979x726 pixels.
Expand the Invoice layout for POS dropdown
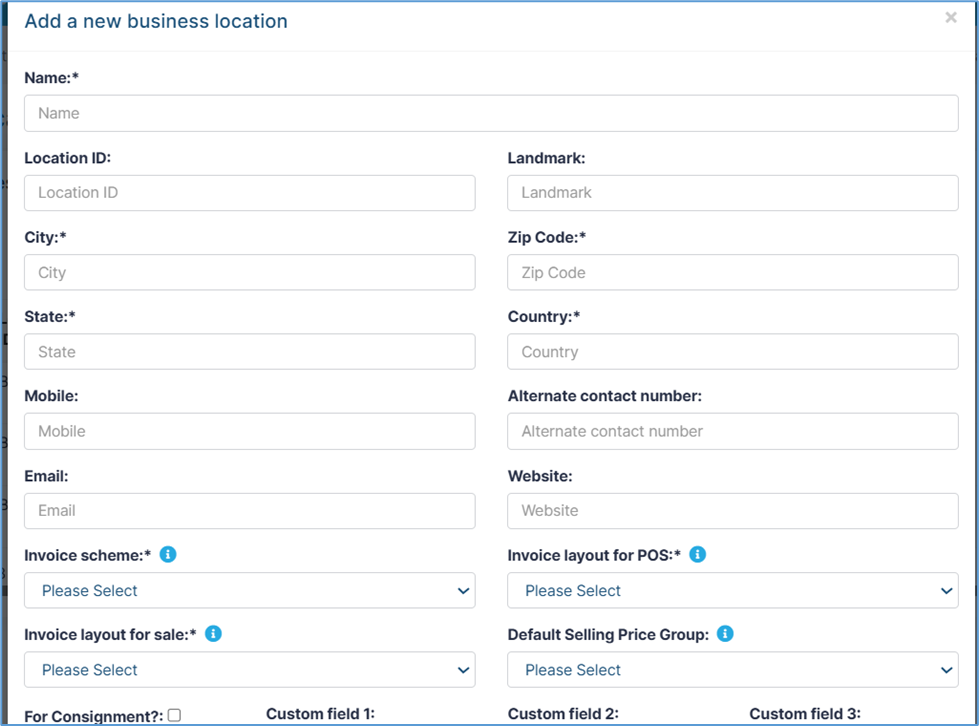732,590
